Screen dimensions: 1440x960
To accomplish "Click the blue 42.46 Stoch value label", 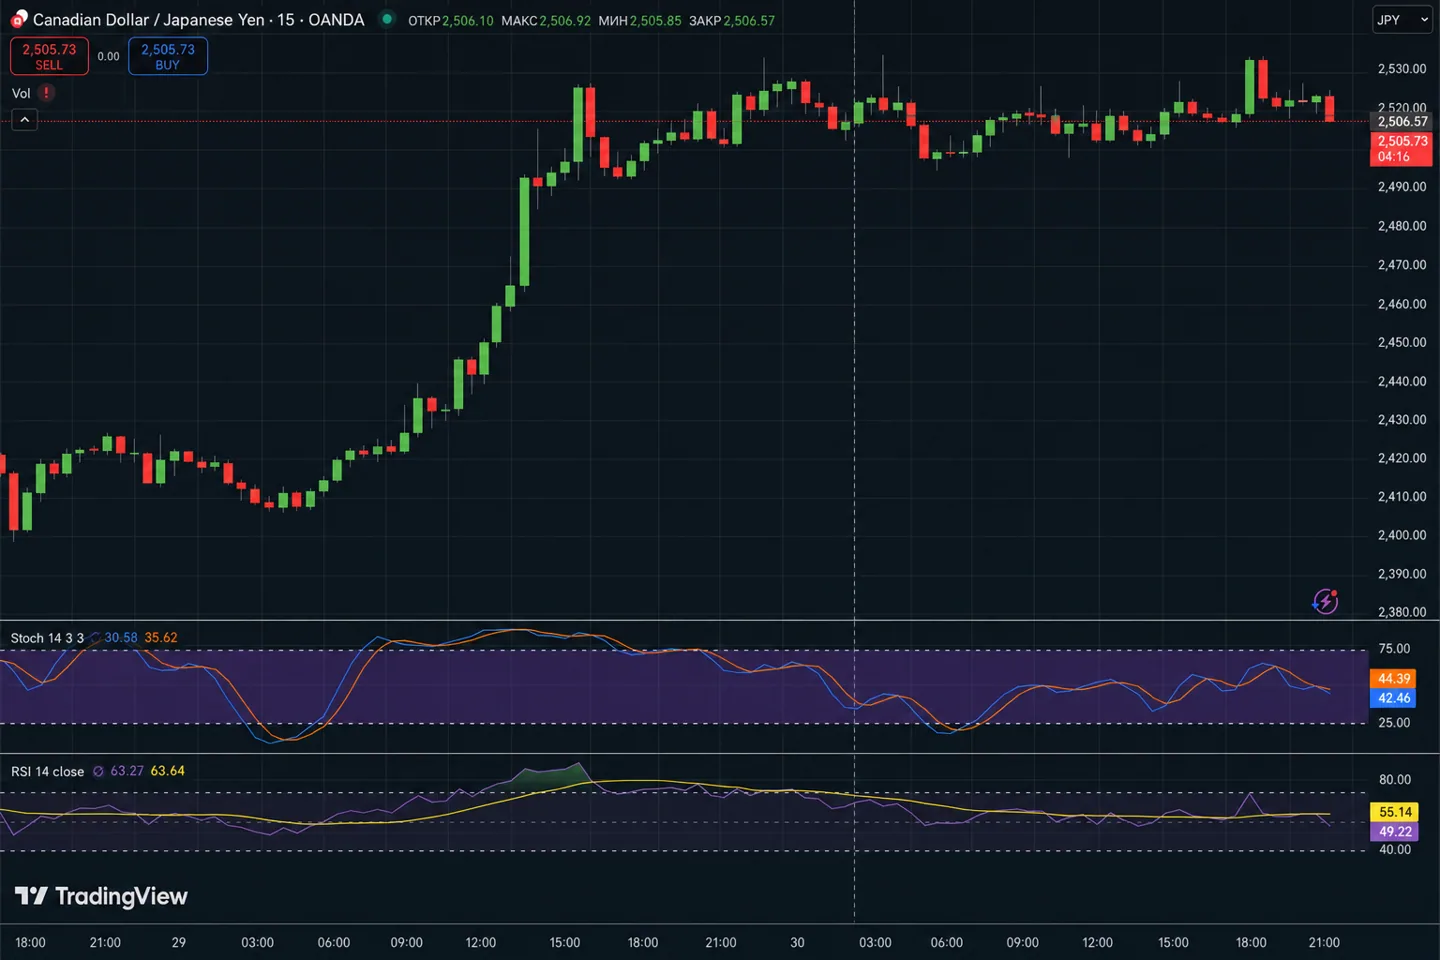I will (x=1394, y=698).
